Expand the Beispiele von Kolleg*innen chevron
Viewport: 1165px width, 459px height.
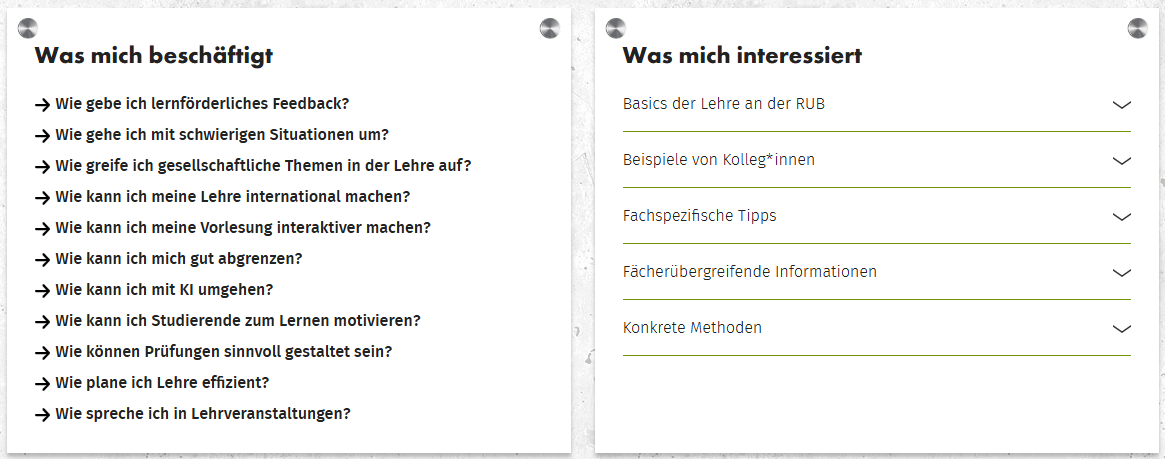pos(1121,160)
